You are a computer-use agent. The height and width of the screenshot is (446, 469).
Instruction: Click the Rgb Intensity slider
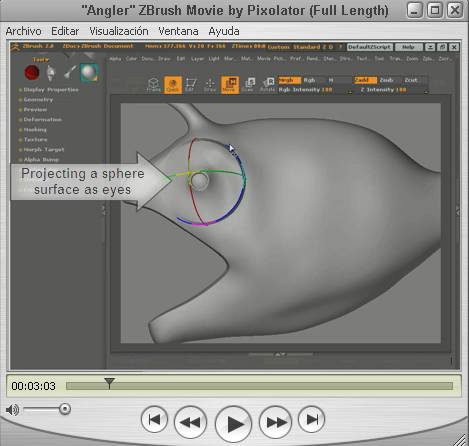(x=315, y=90)
